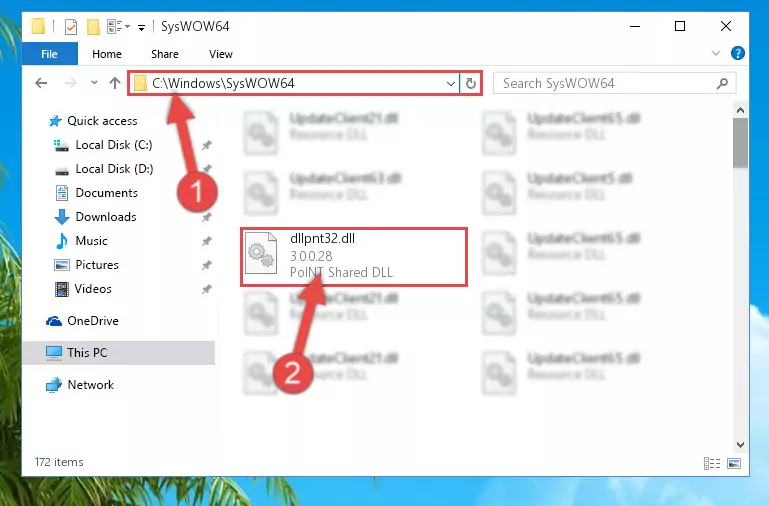769x506 pixels.
Task: Open Videos in the sidebar
Action: pos(93,289)
